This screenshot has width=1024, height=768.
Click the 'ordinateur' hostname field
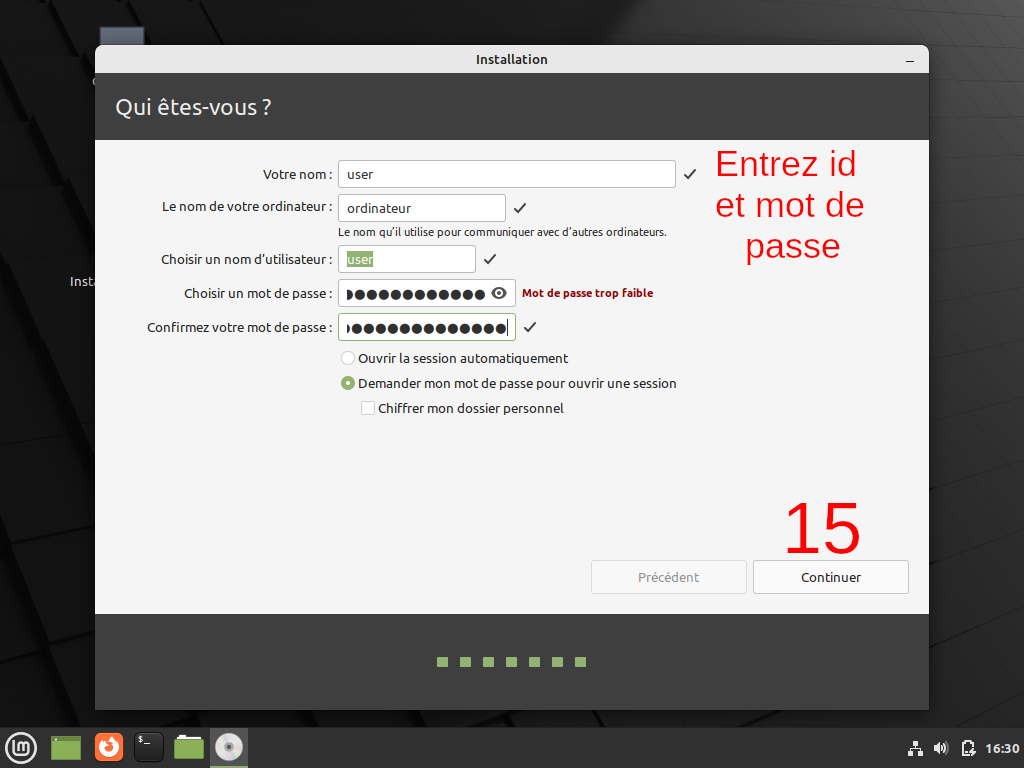(421, 208)
